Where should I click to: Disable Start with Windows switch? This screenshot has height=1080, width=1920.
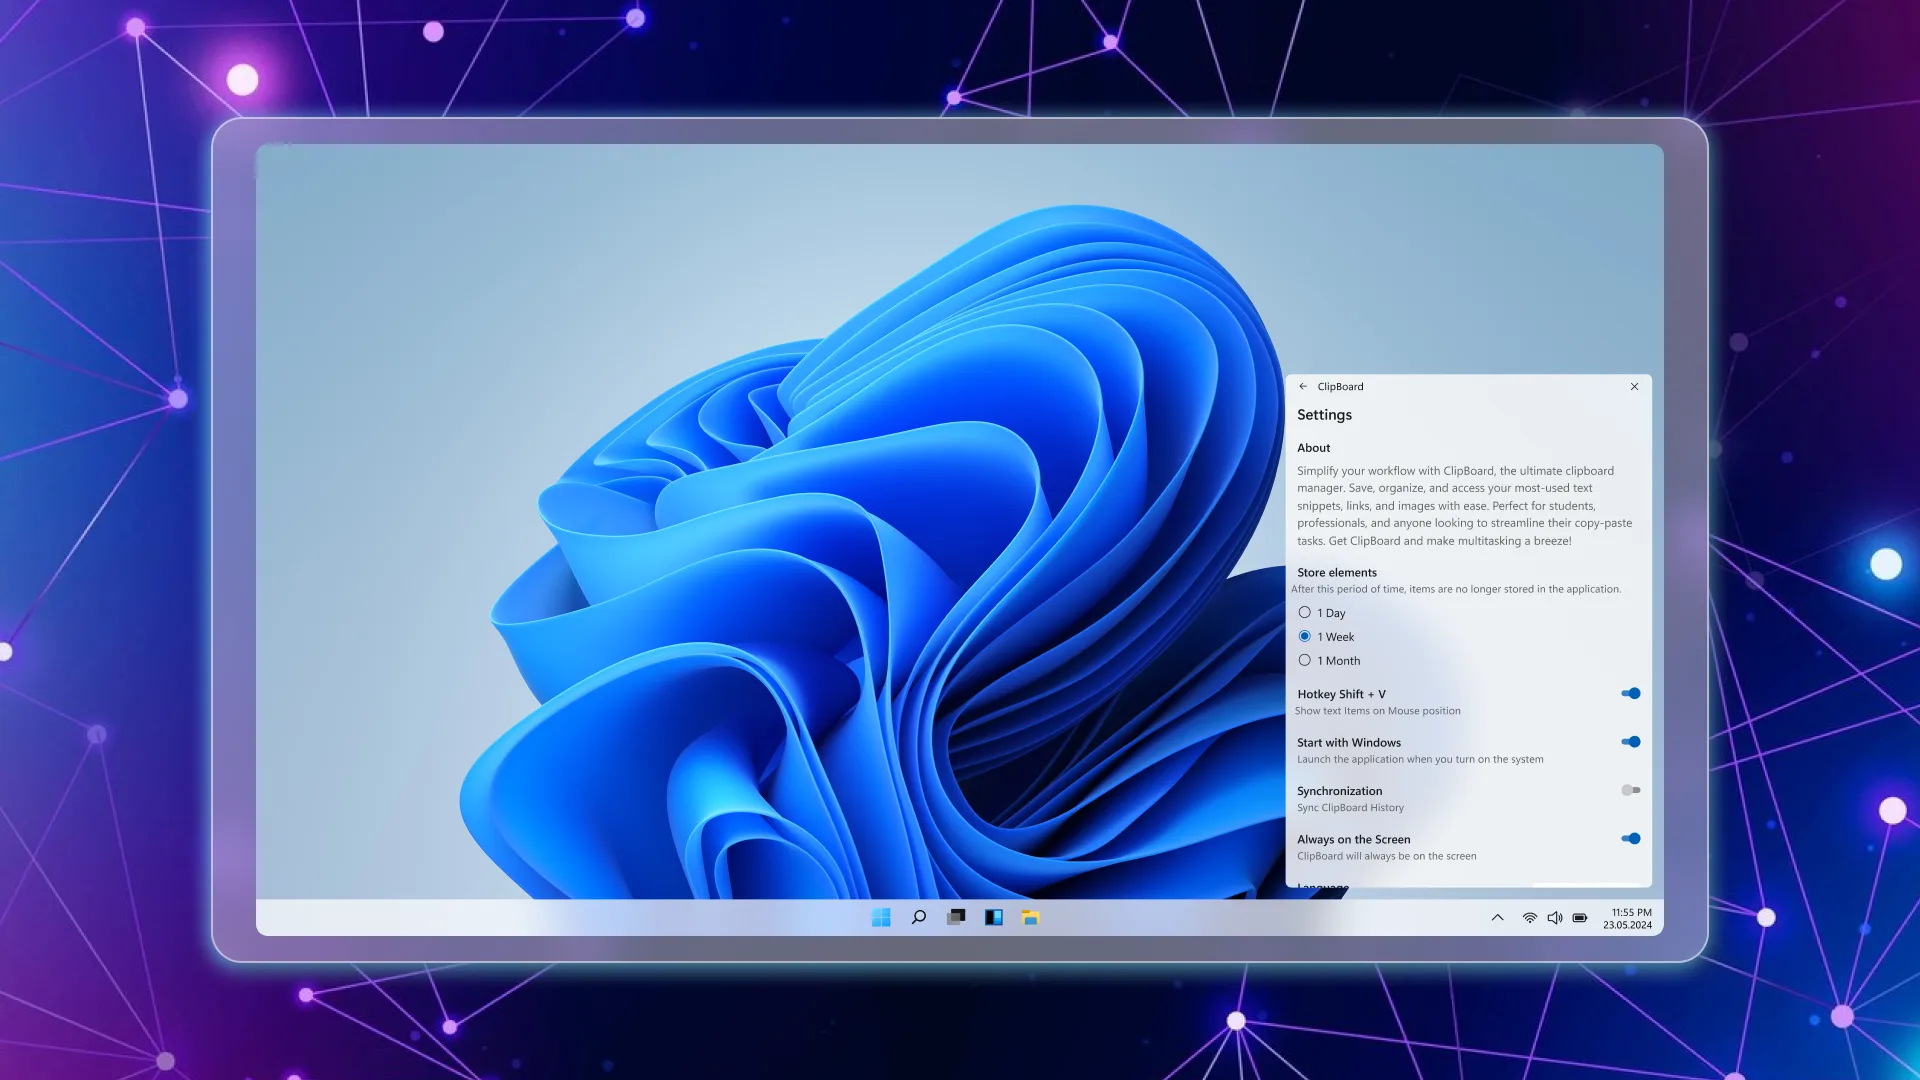point(1631,742)
